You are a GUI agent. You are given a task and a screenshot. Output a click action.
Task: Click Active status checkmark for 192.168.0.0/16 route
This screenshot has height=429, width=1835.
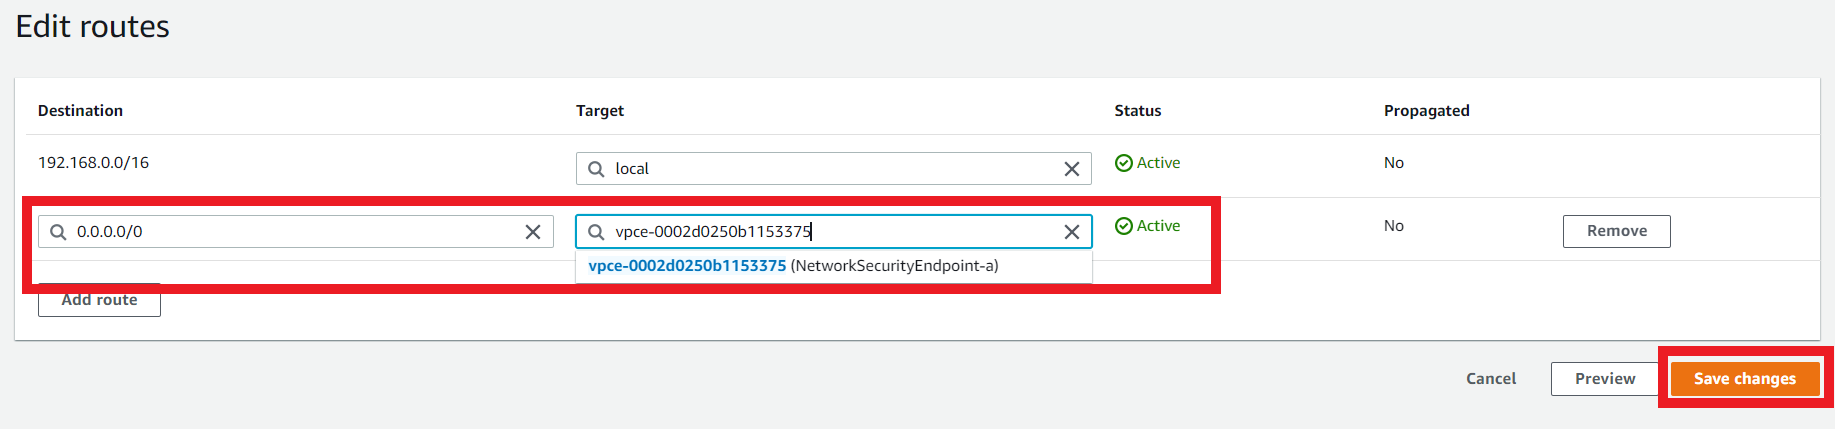(1124, 163)
